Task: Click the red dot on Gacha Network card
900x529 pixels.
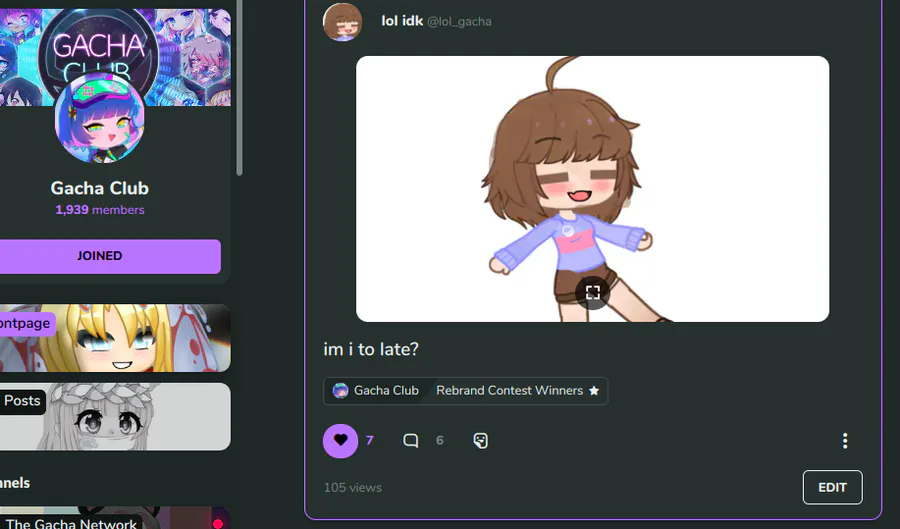Action: click(218, 523)
